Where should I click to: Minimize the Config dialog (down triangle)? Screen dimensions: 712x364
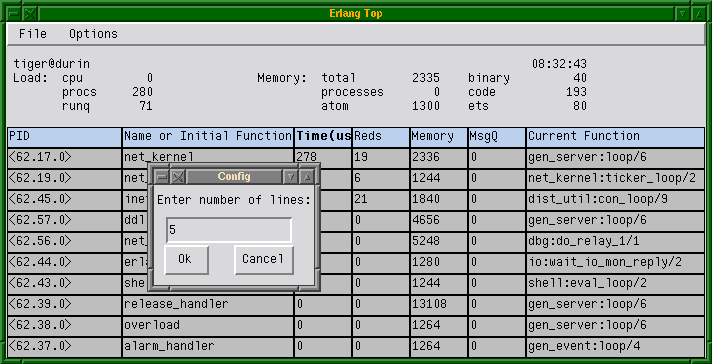pyautogui.click(x=291, y=177)
